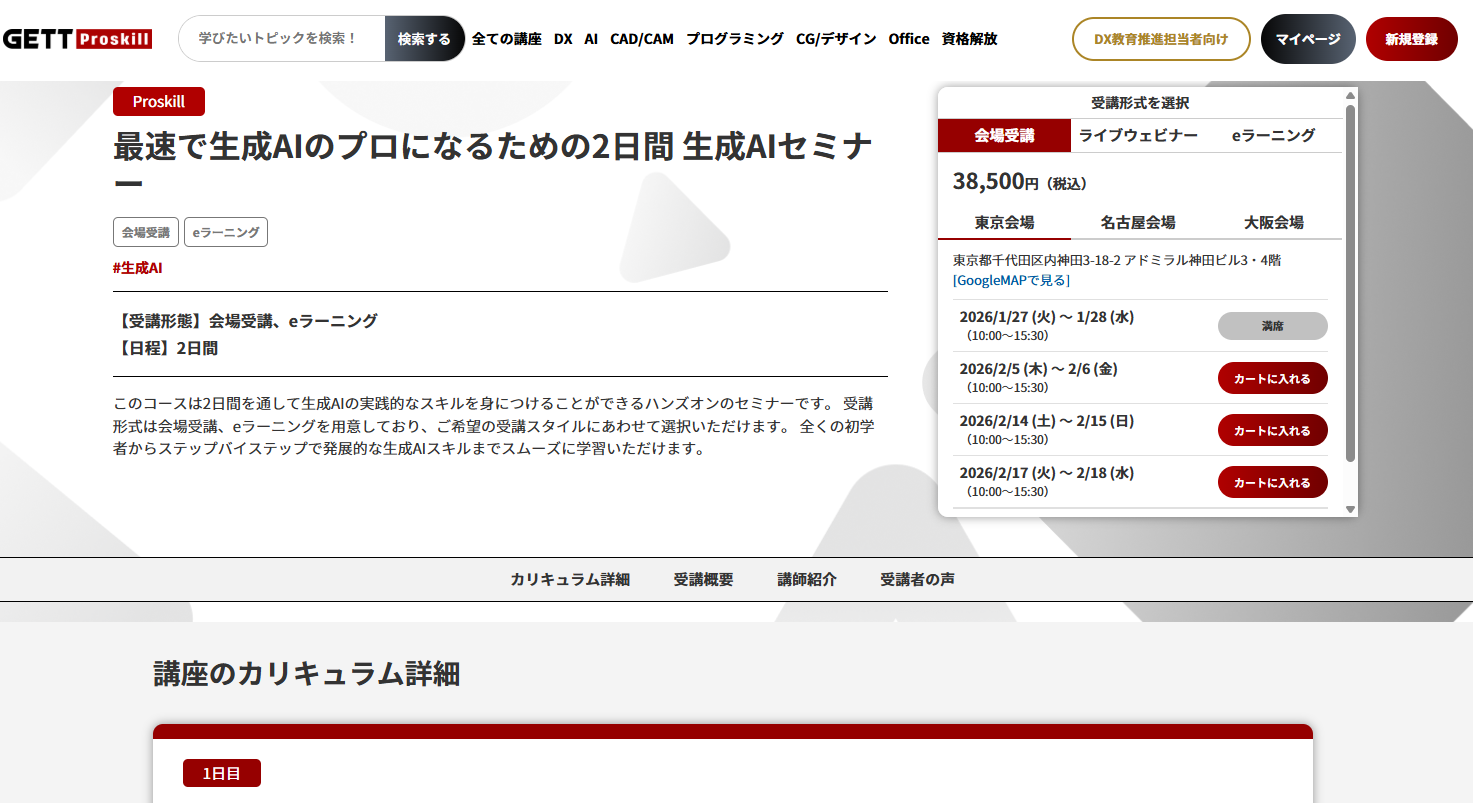Viewport: 1473px width, 803px height.
Task: Open マイページ
Action: coord(1308,39)
